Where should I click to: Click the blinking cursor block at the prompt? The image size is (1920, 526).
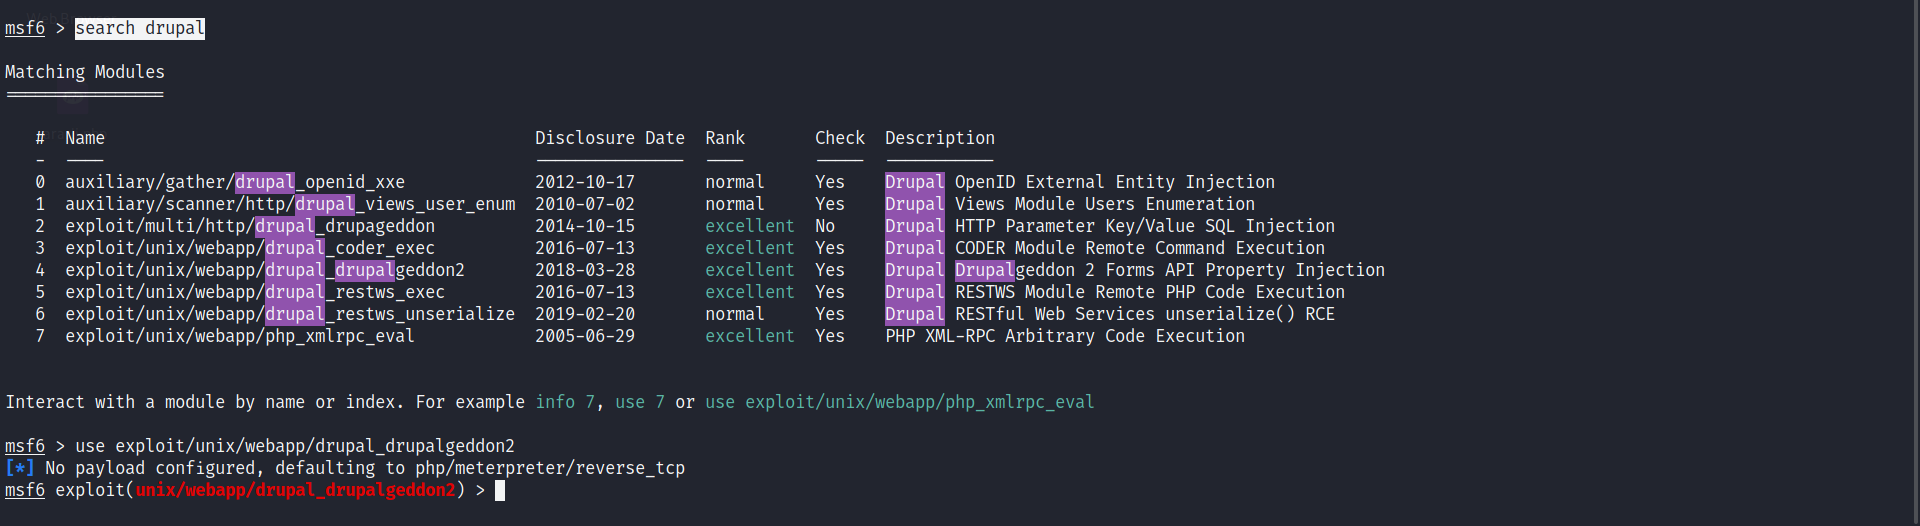pos(500,490)
